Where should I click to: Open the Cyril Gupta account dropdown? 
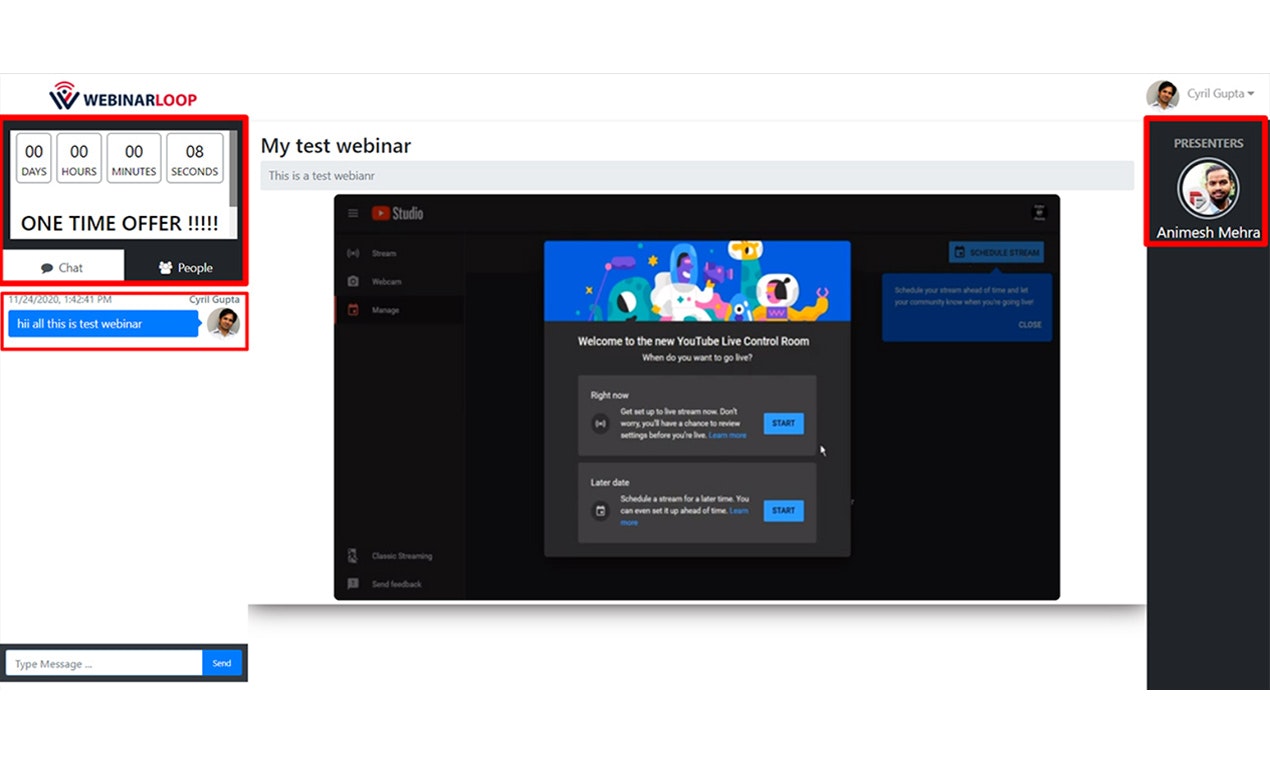click(x=1216, y=94)
